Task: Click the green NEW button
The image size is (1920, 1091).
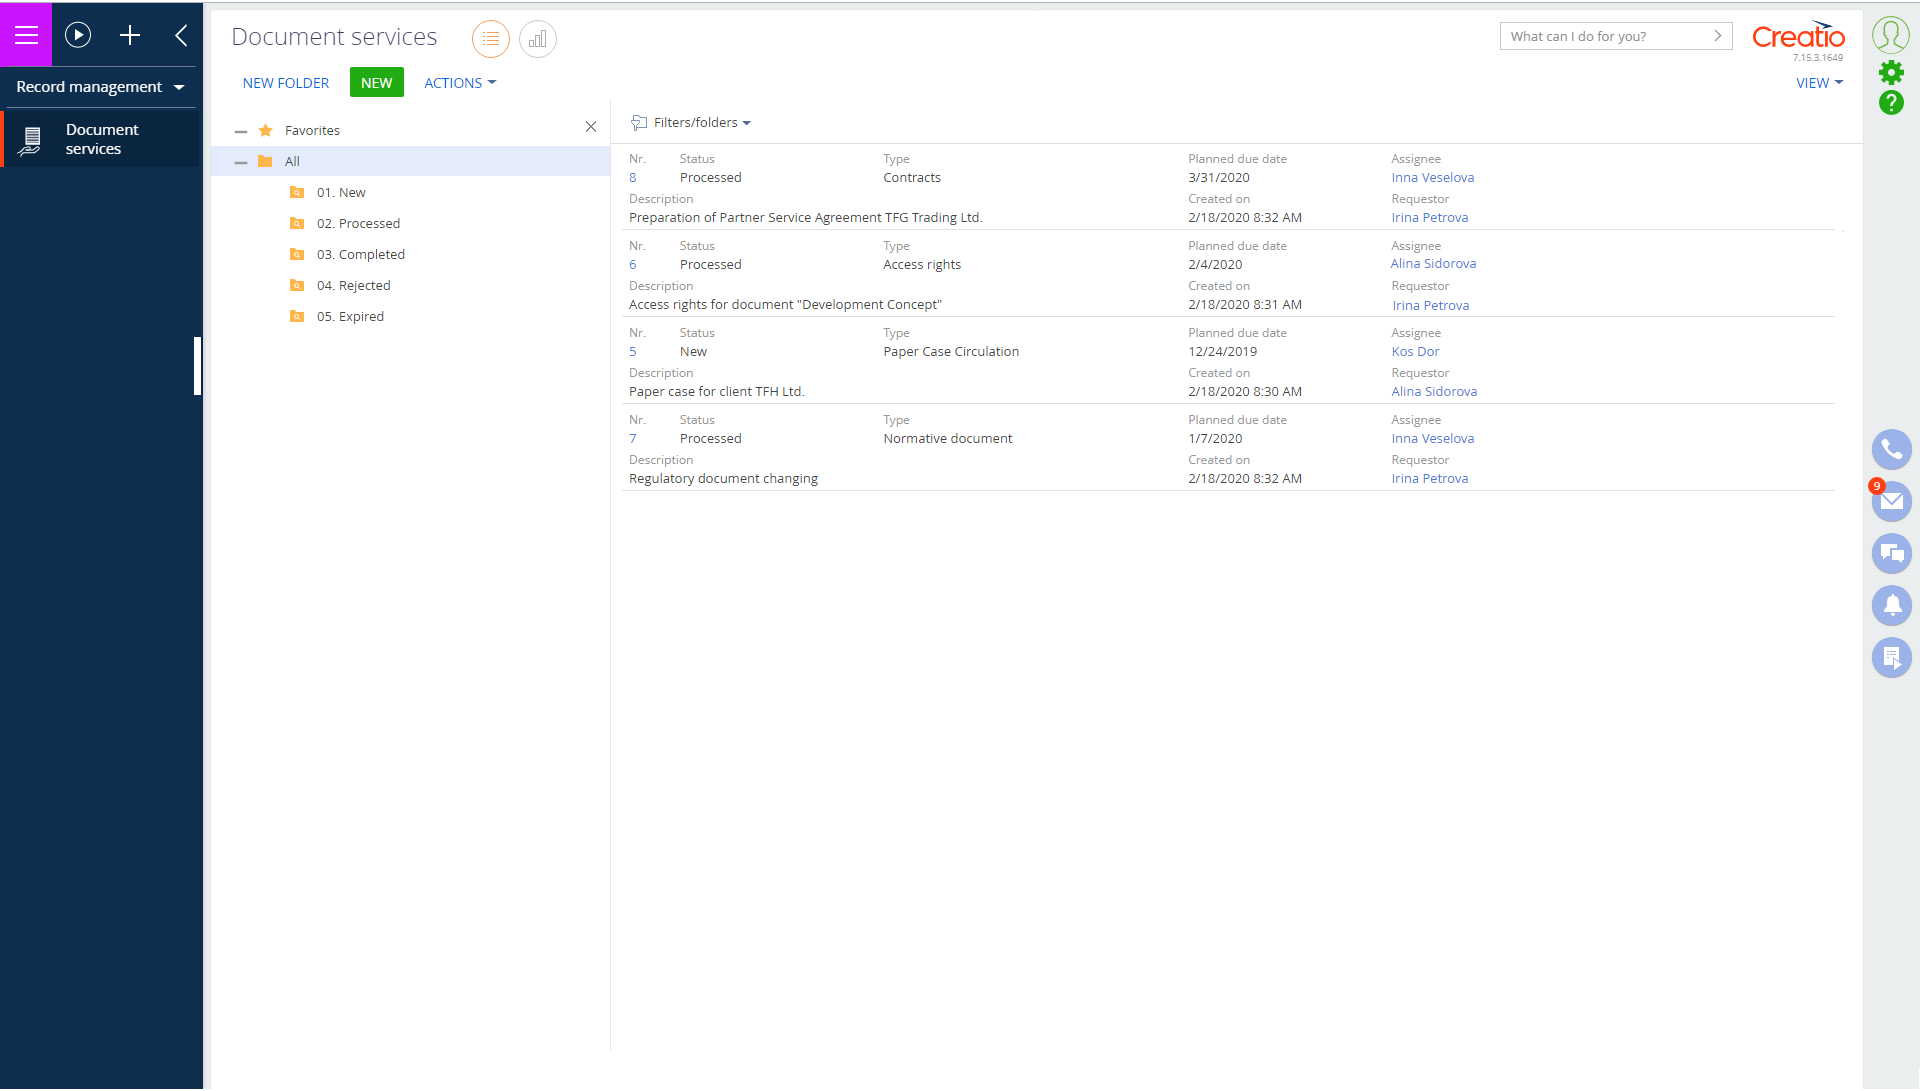Action: point(376,83)
